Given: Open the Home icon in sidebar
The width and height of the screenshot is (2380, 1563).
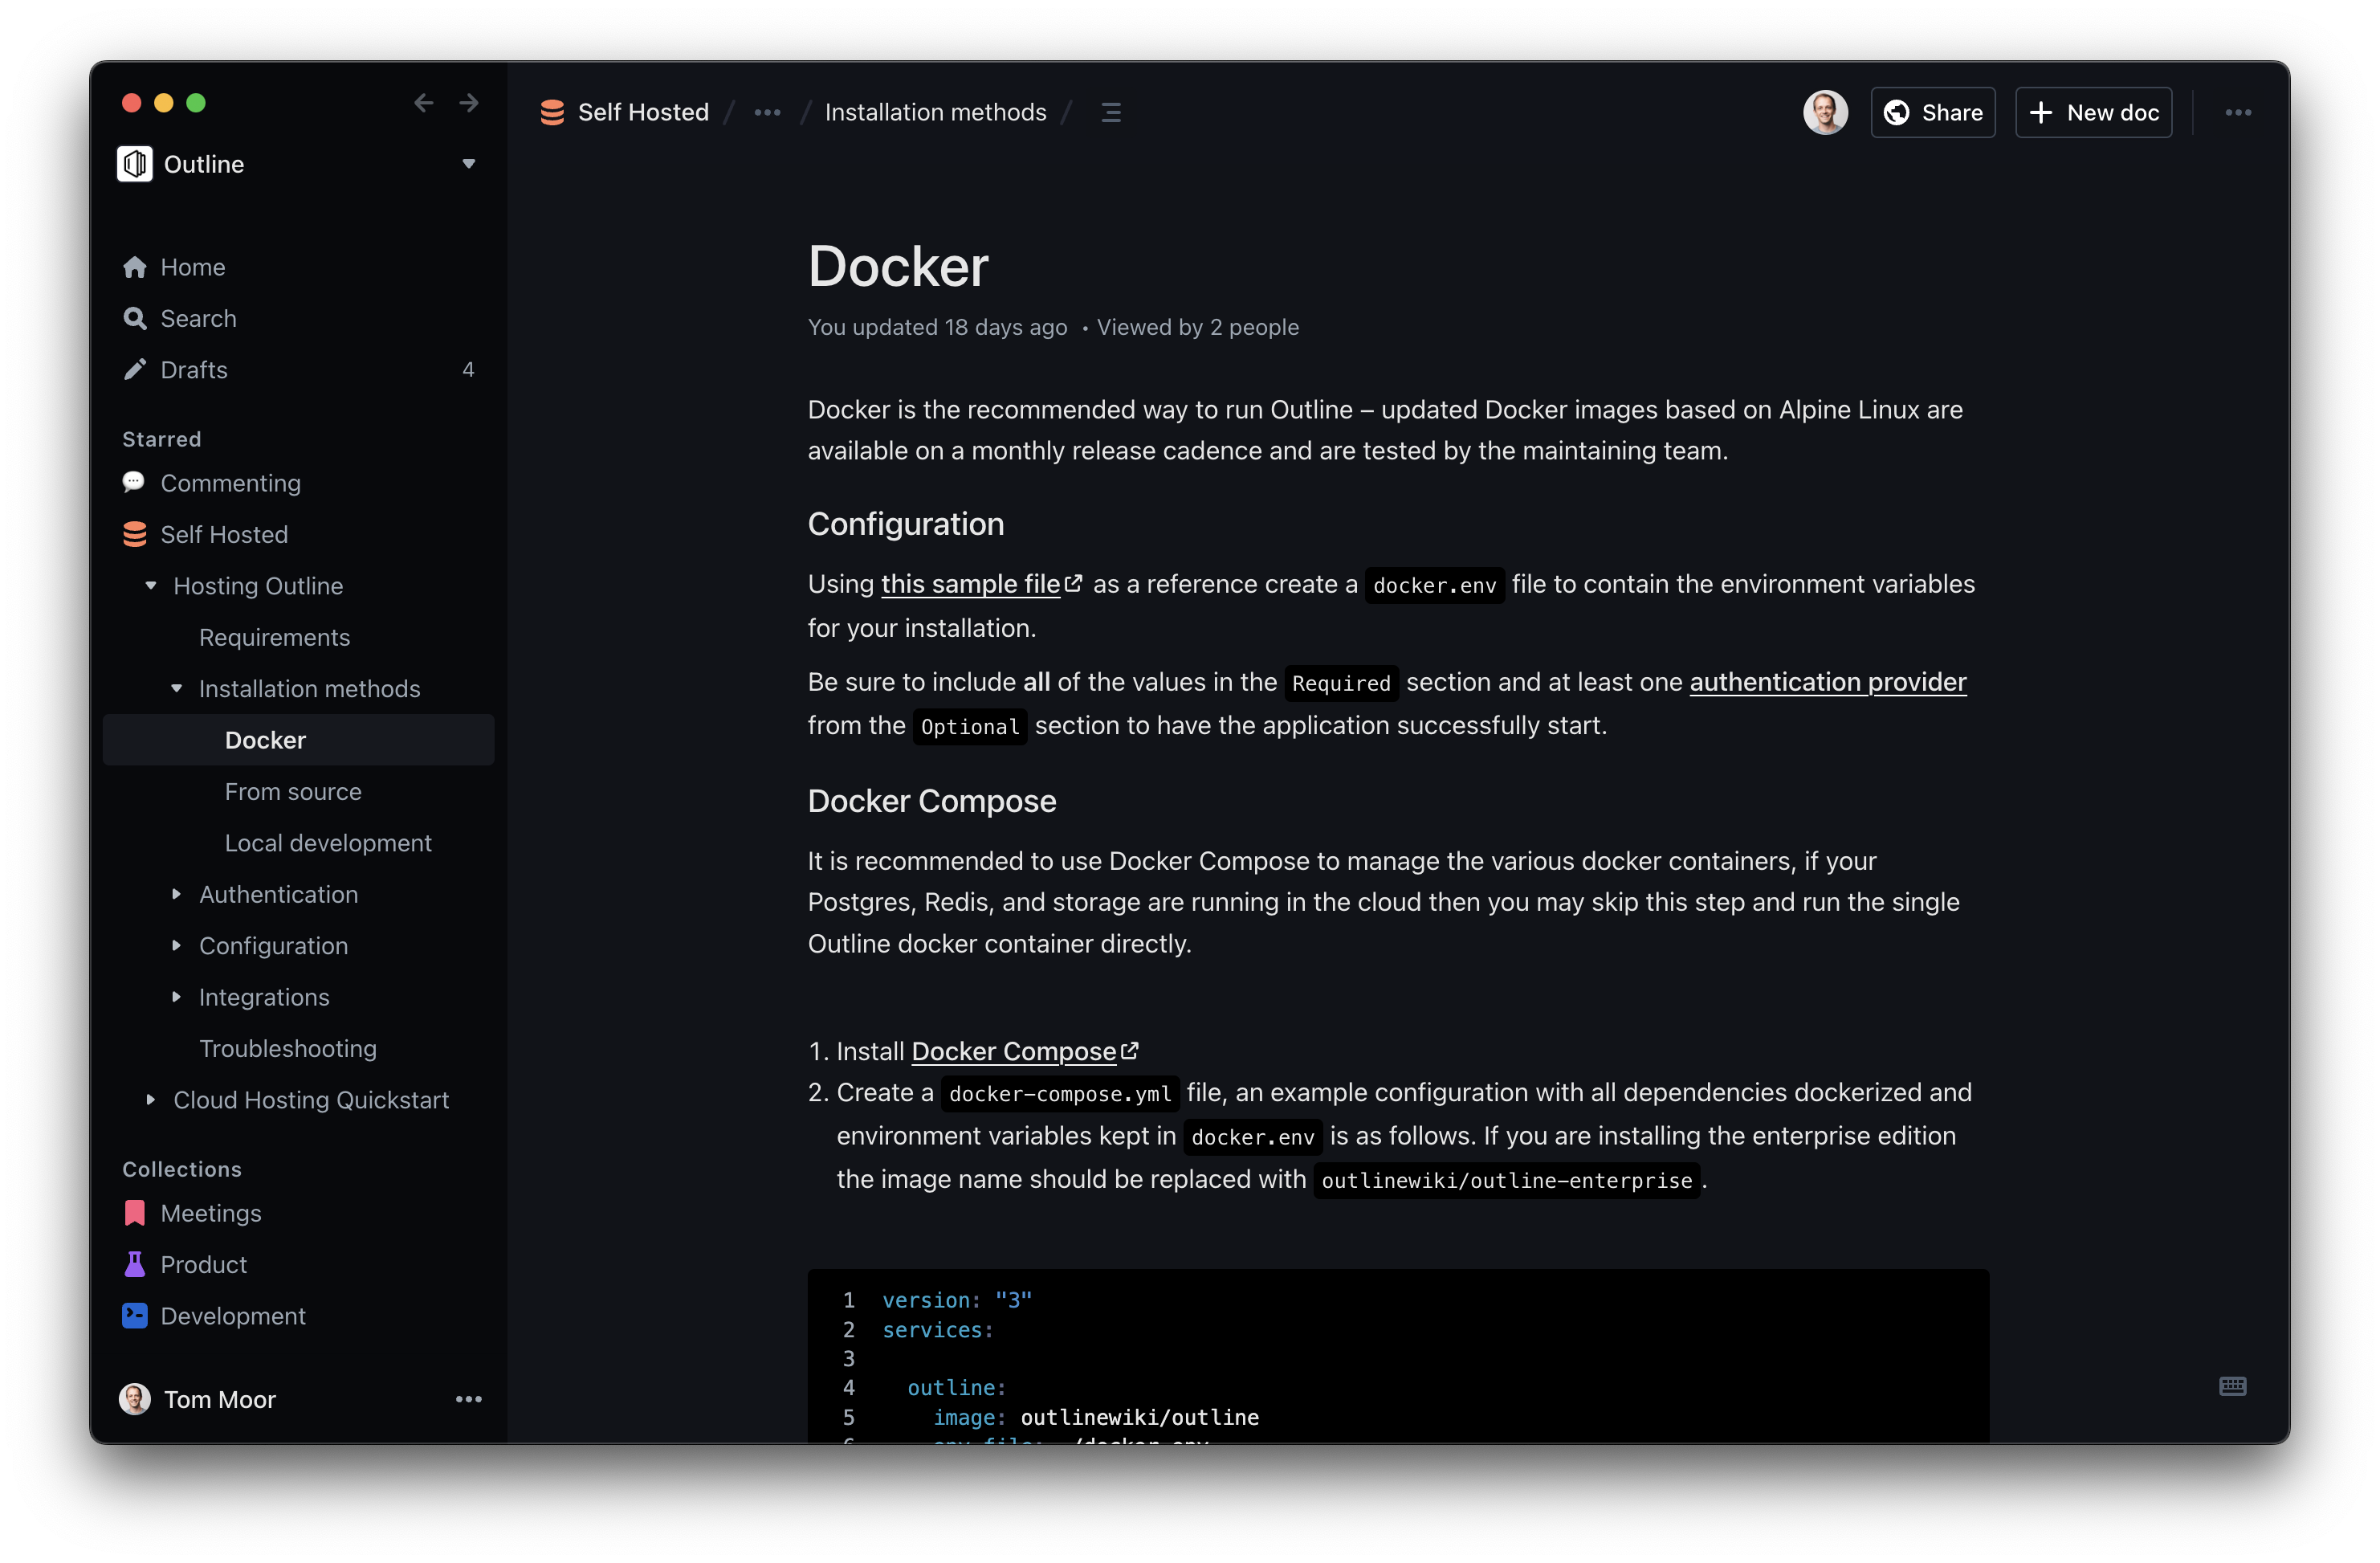Looking at the screenshot, I should 135,266.
